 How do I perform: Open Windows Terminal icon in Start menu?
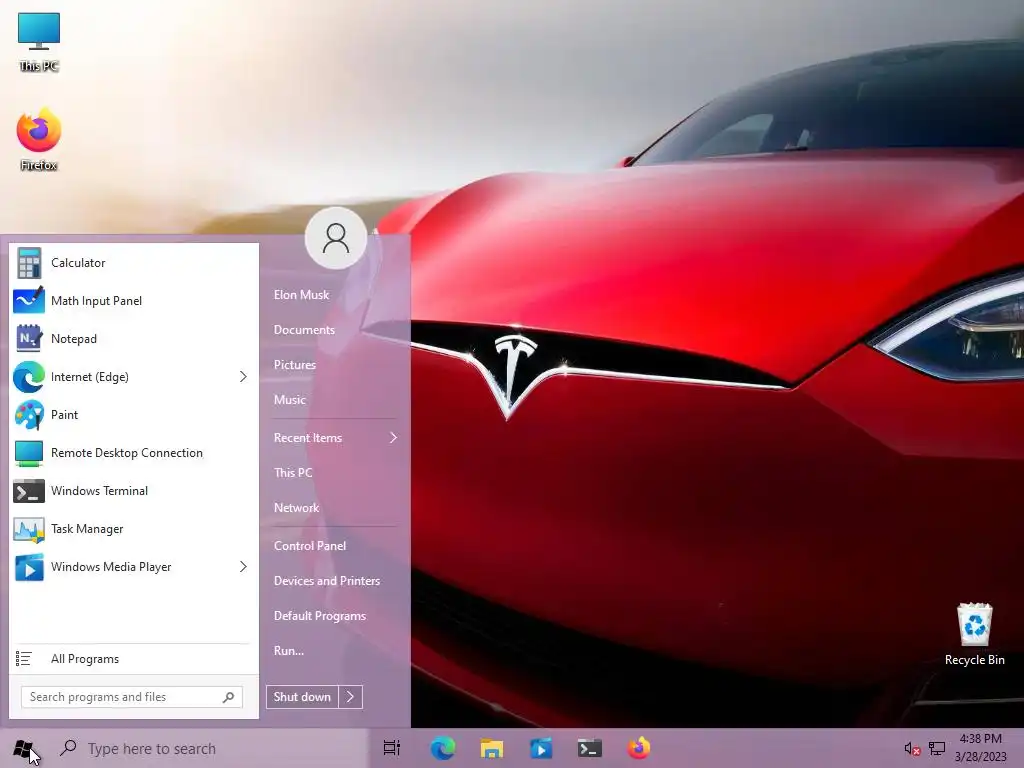pyautogui.click(x=29, y=491)
